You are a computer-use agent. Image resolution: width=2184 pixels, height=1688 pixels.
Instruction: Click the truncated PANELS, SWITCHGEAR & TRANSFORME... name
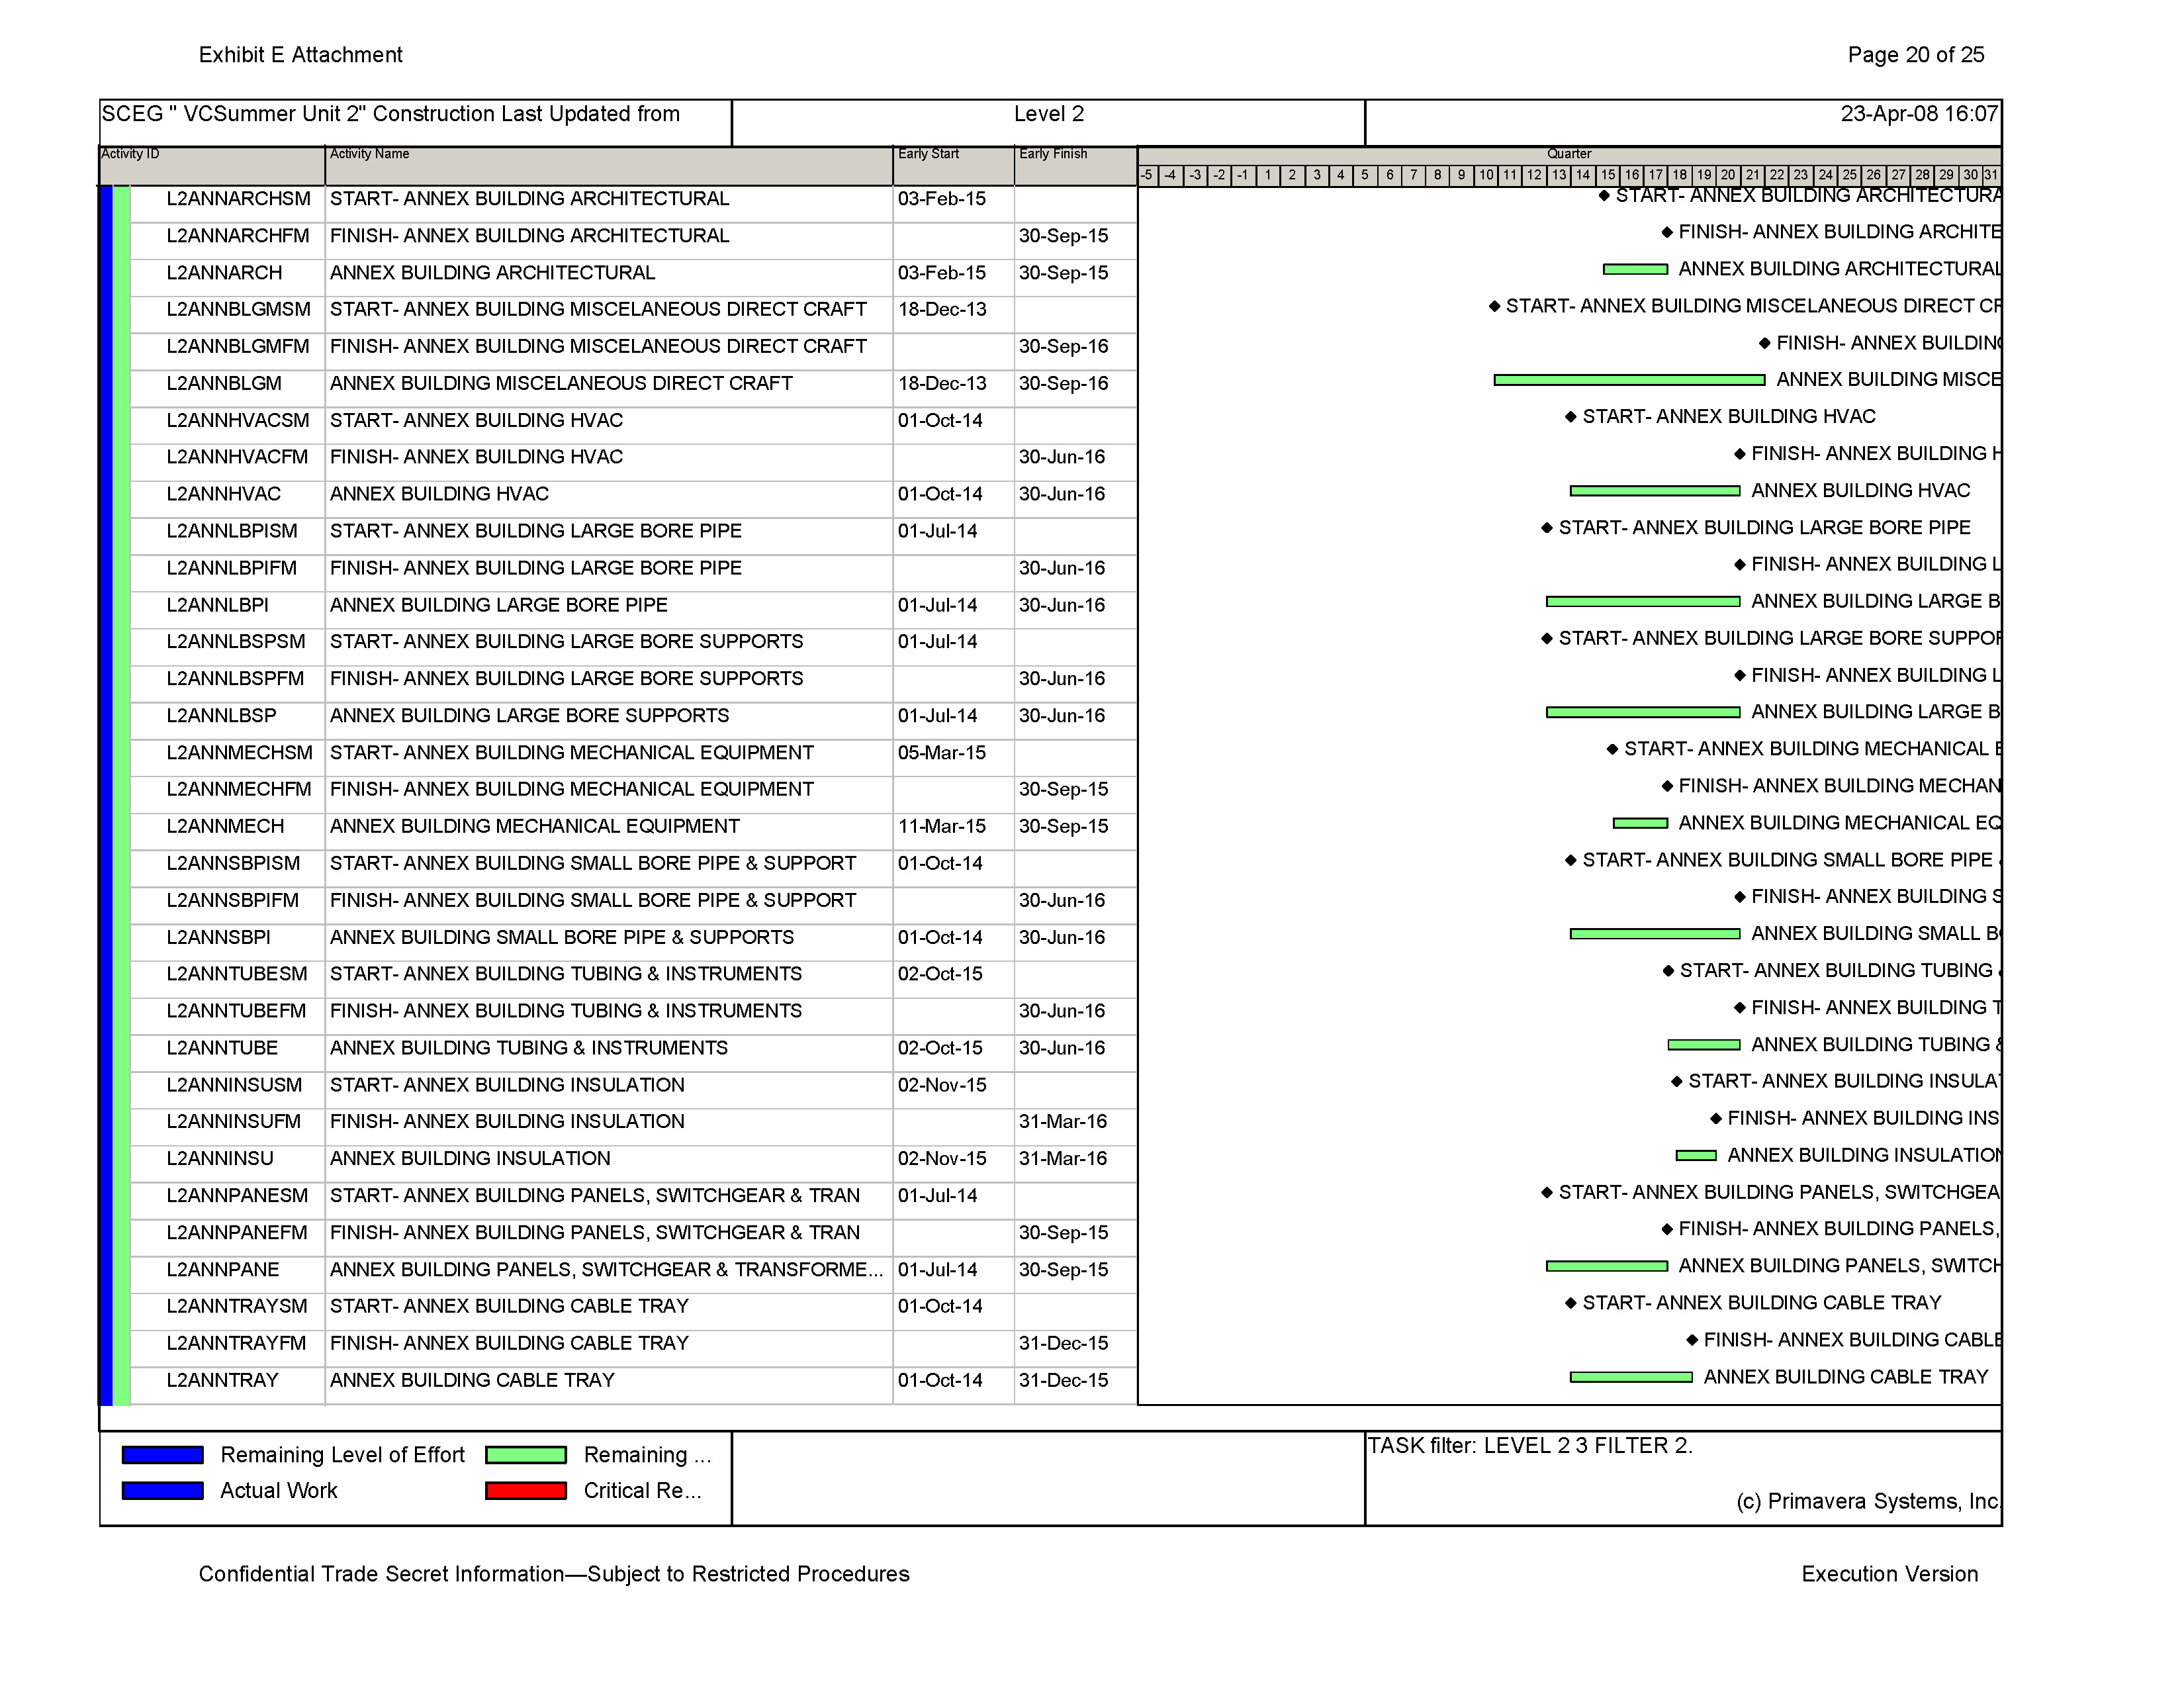pos(607,1270)
